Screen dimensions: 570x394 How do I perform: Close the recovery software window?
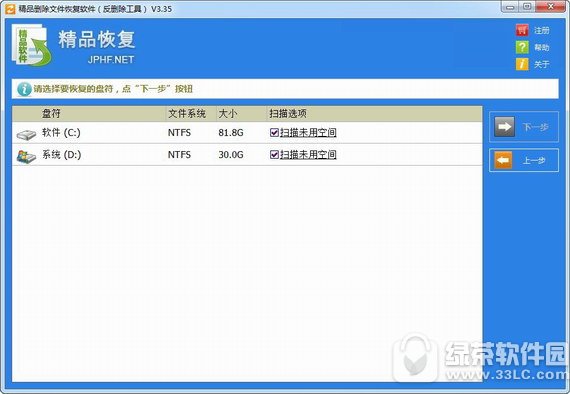[x=550, y=7]
